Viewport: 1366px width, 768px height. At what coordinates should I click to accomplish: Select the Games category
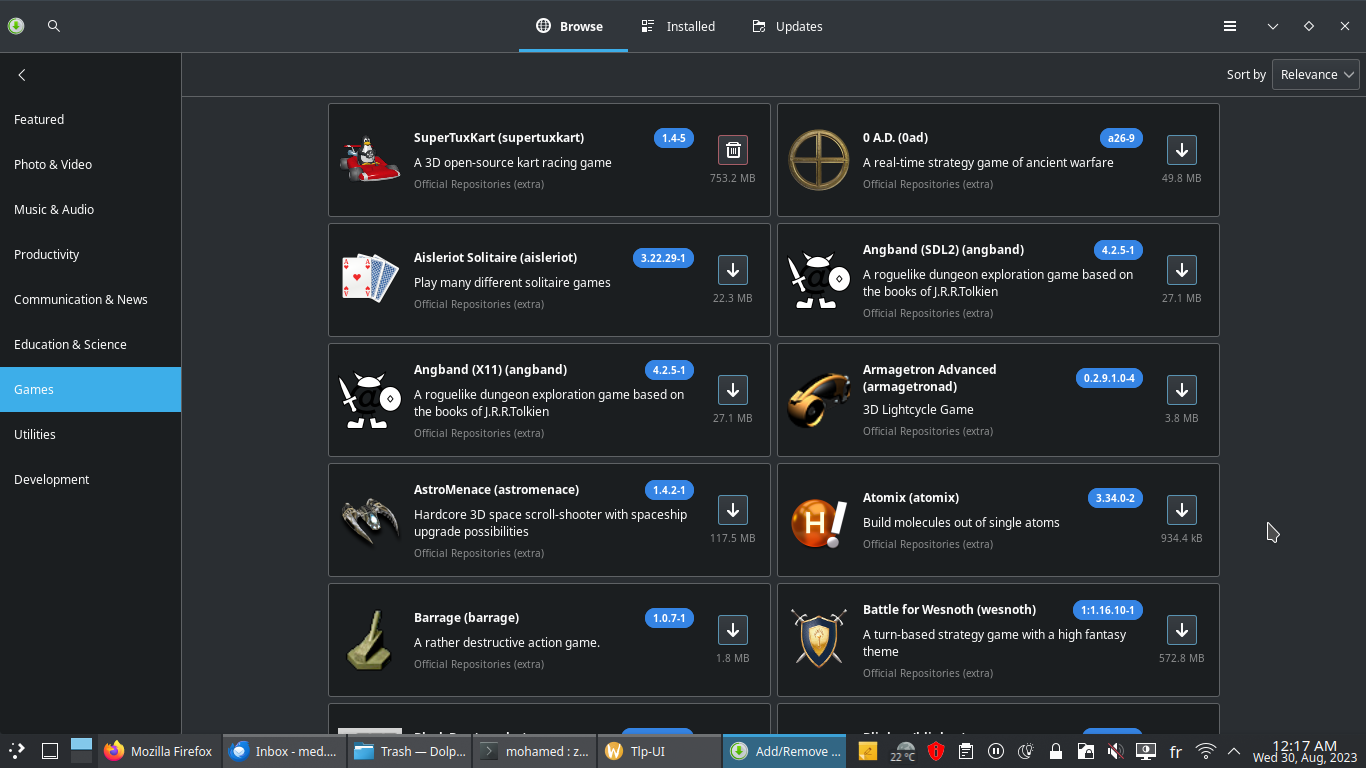(90, 389)
